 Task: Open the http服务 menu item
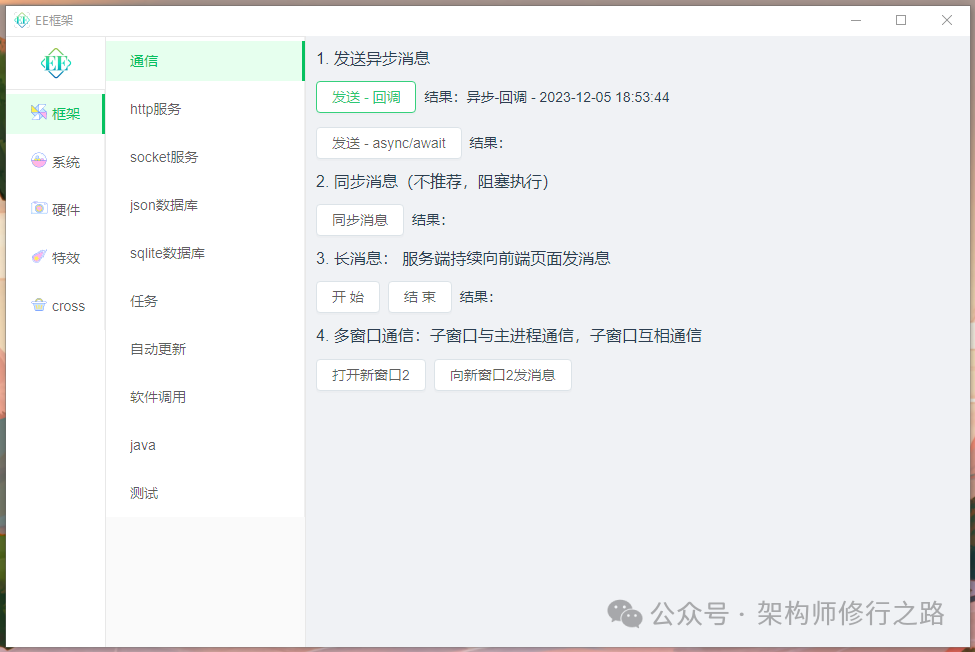click(205, 109)
